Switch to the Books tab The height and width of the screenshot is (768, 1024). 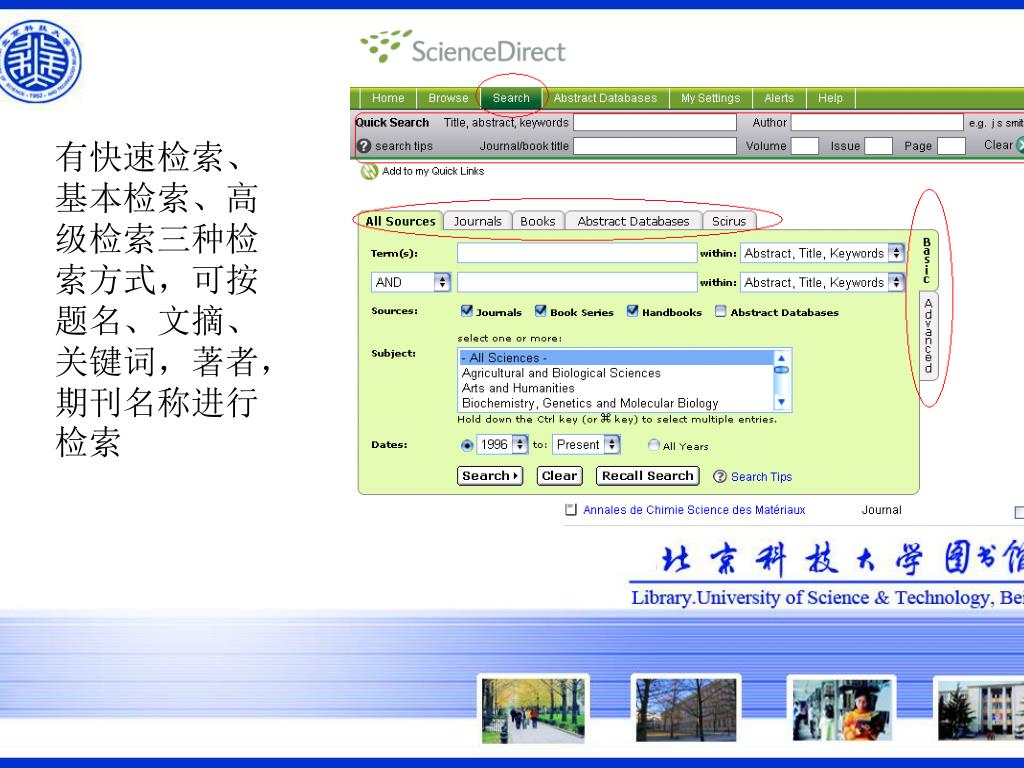point(537,221)
